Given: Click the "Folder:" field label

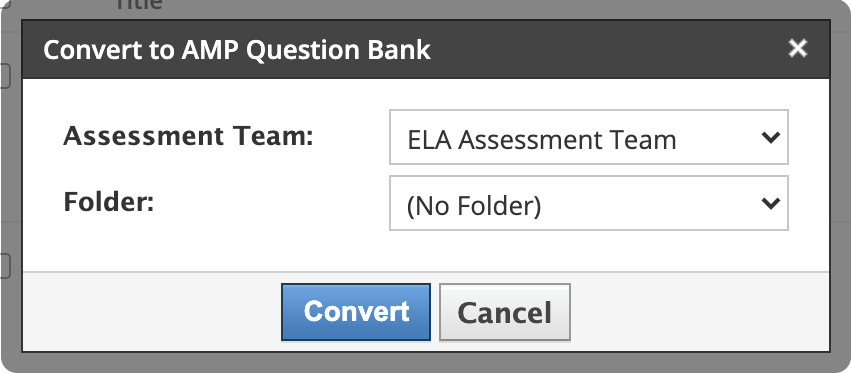Looking at the screenshot, I should click(109, 202).
